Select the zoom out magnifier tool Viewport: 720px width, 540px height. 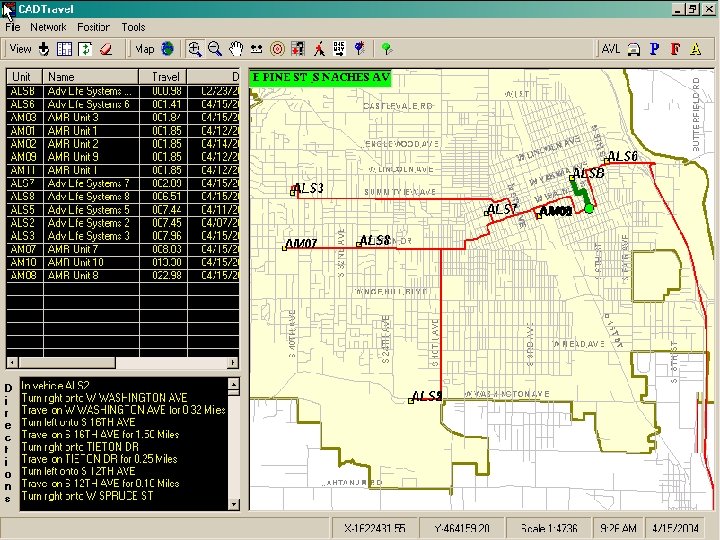click(x=215, y=49)
